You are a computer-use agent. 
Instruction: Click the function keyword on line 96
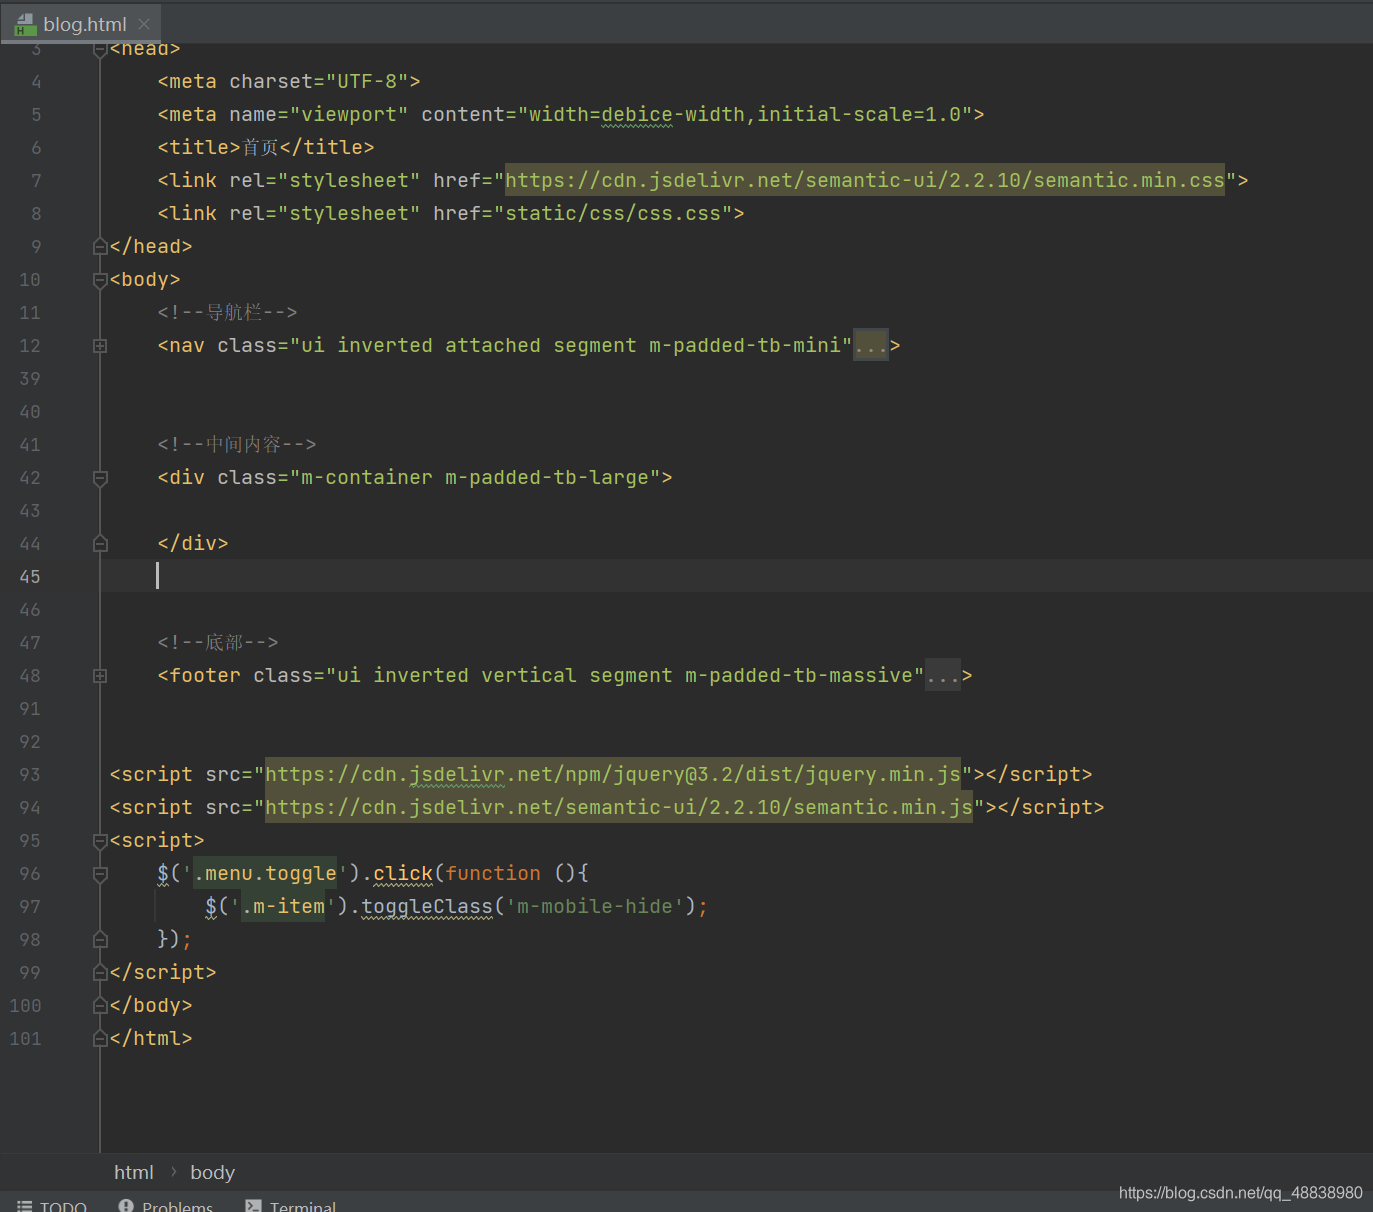493,873
